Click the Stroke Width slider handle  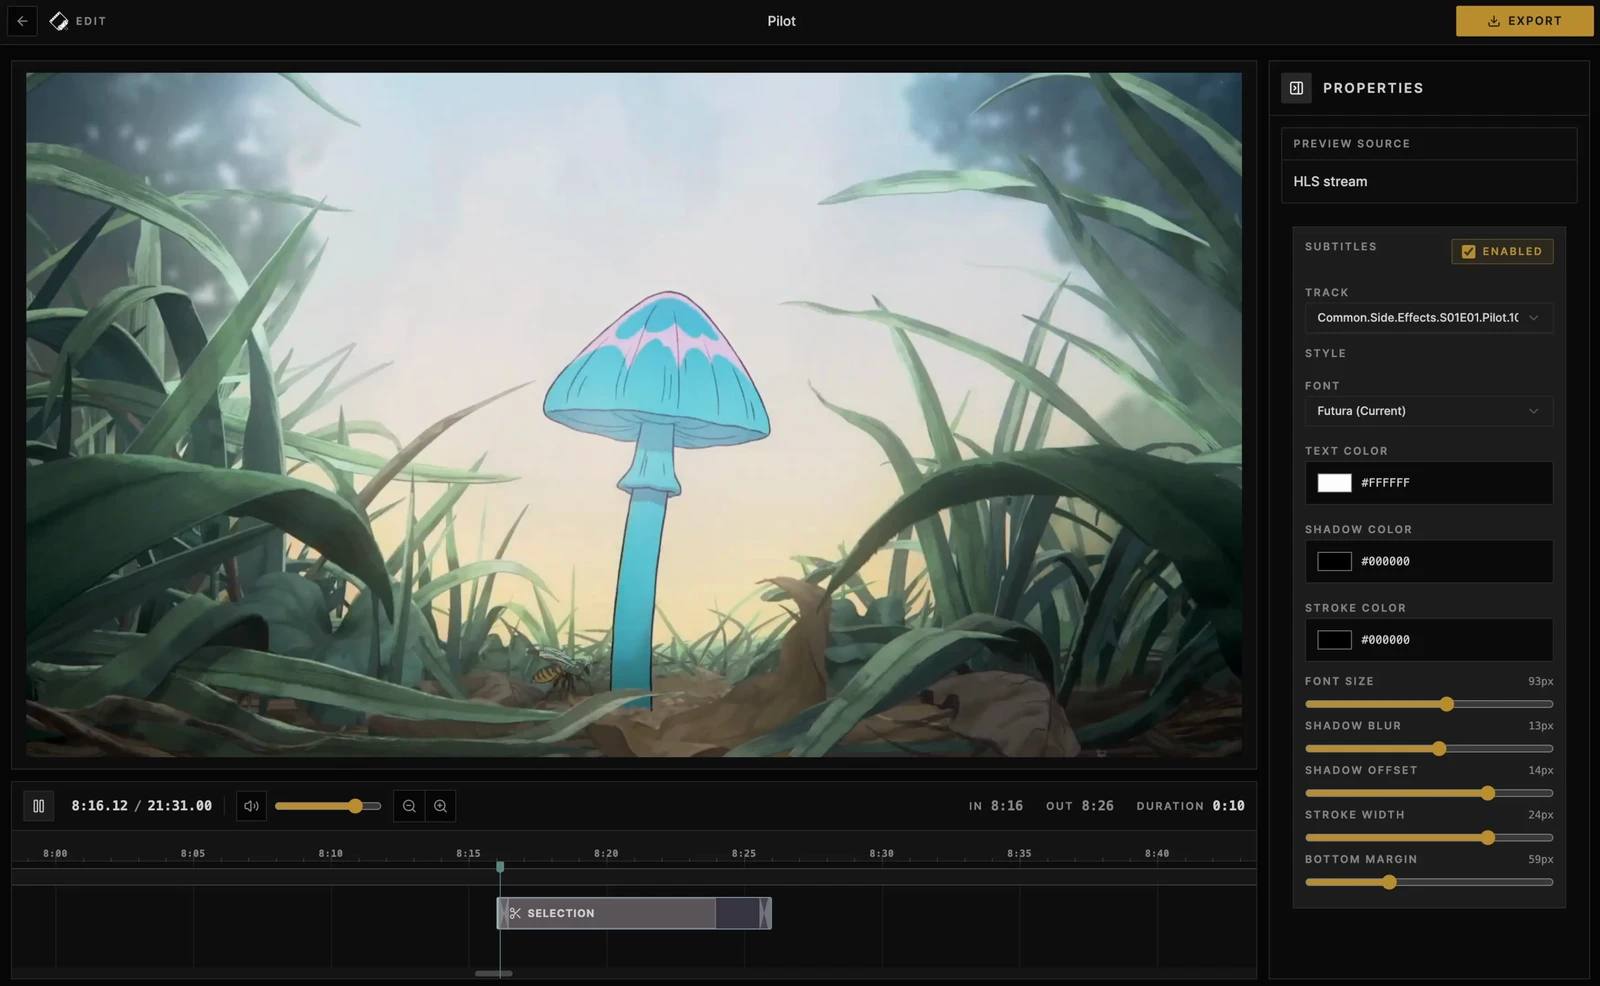(x=1488, y=838)
